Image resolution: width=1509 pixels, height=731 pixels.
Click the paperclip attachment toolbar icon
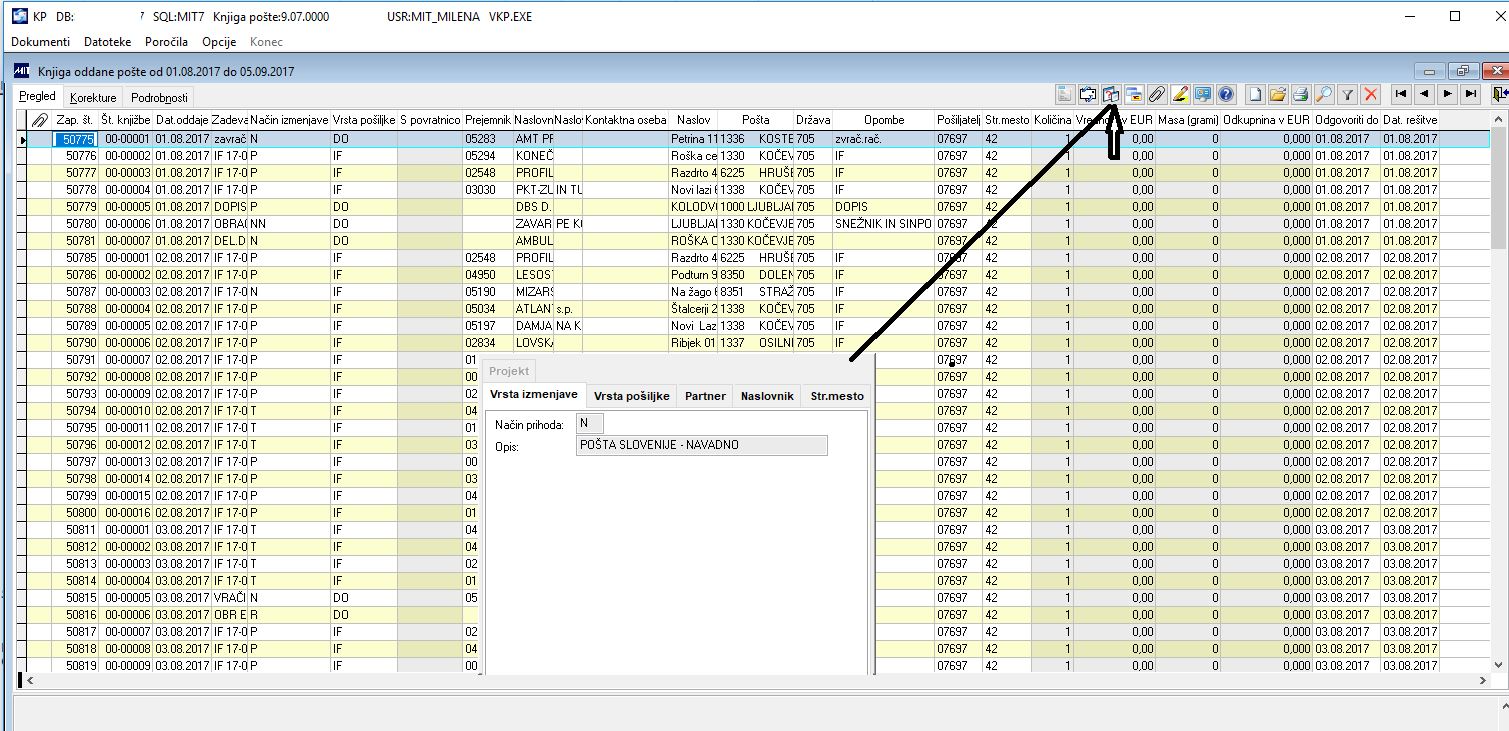pyautogui.click(x=1156, y=94)
